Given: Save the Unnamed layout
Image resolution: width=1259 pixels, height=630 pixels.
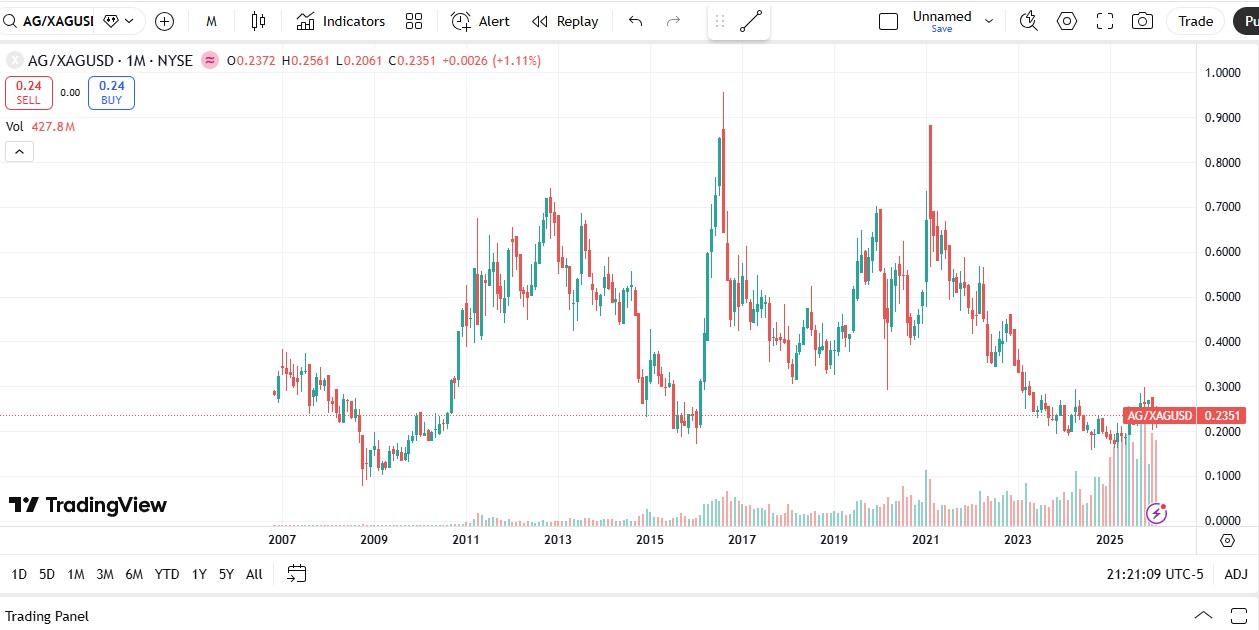Looking at the screenshot, I should pos(942,29).
